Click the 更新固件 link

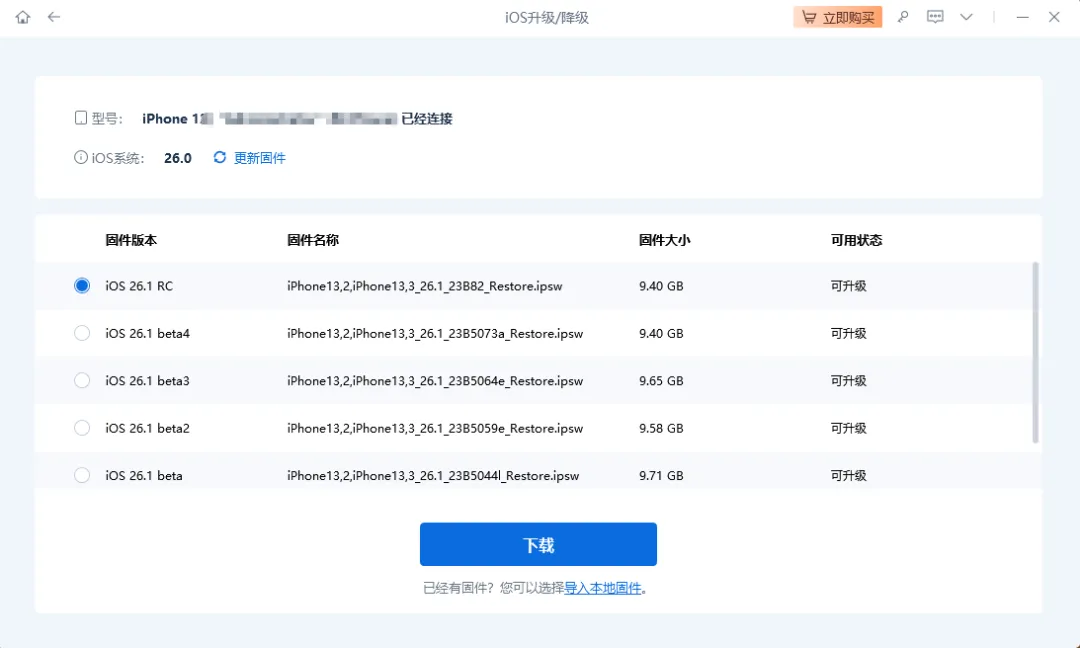coord(260,158)
